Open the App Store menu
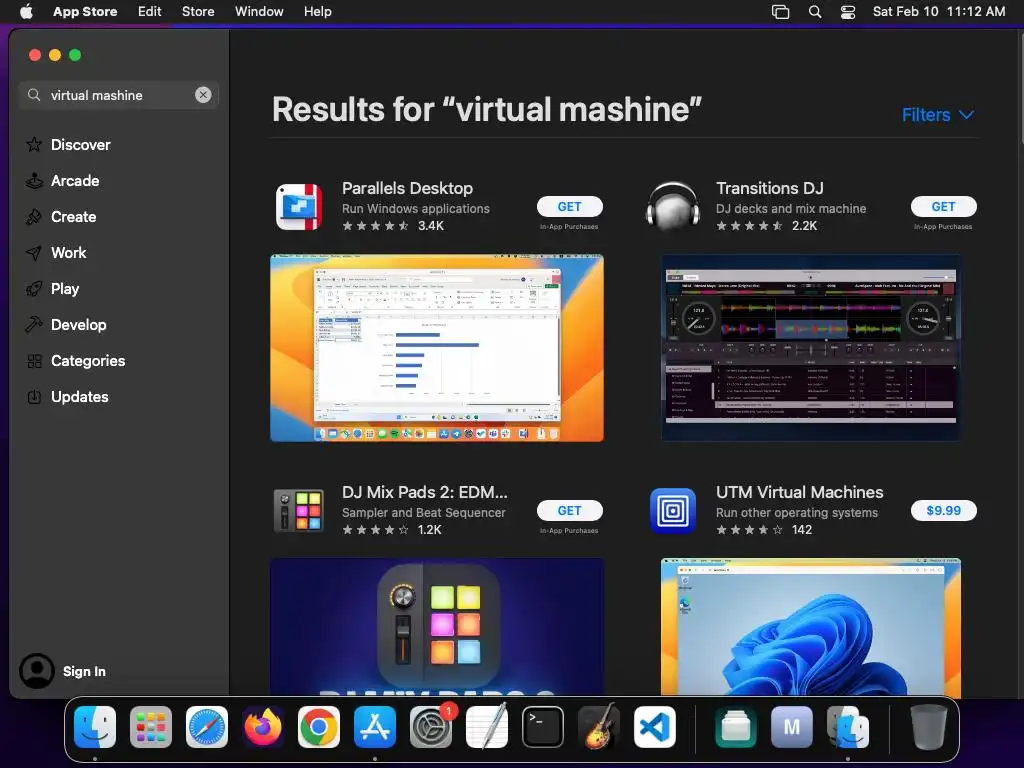The image size is (1024, 768). point(85,11)
